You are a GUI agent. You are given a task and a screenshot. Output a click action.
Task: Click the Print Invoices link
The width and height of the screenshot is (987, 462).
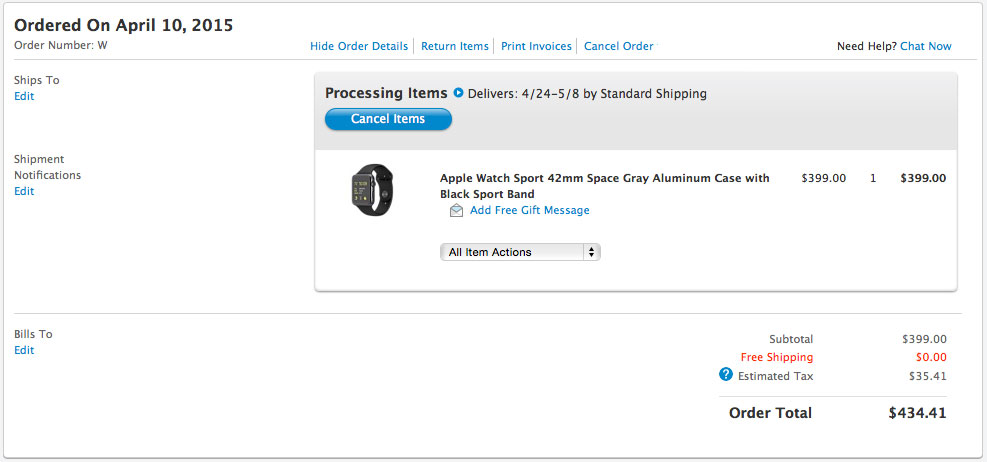click(536, 46)
